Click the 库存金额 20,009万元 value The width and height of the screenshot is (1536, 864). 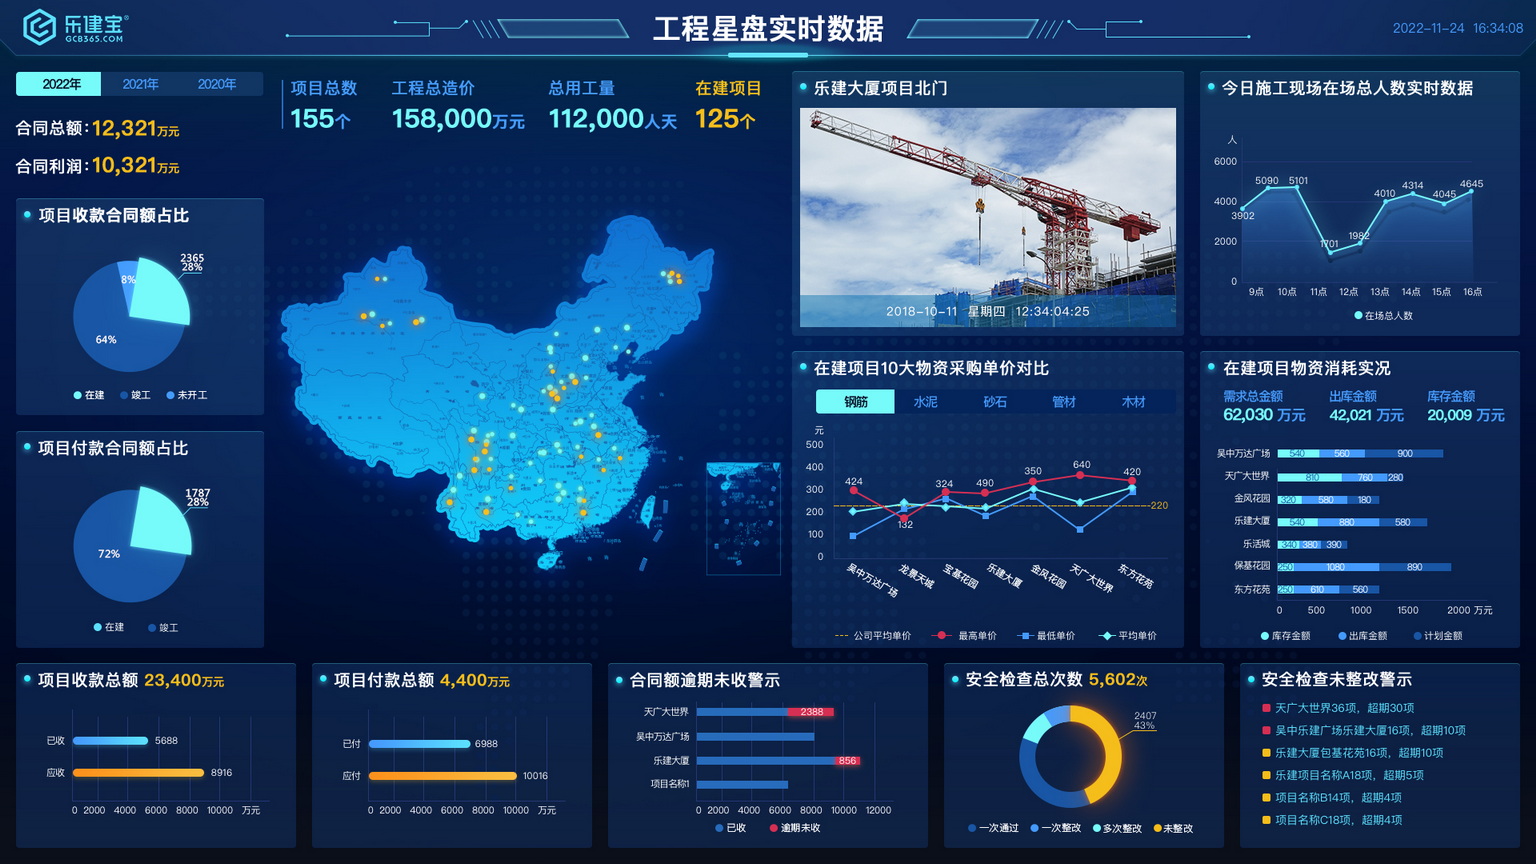[1465, 415]
